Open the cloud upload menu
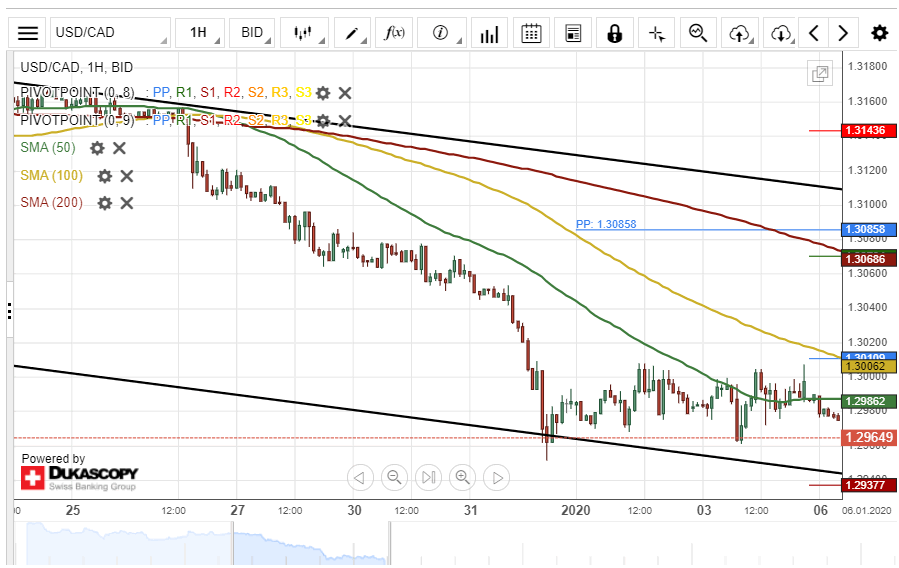Screen dimensions: 899x568 [x=740, y=33]
